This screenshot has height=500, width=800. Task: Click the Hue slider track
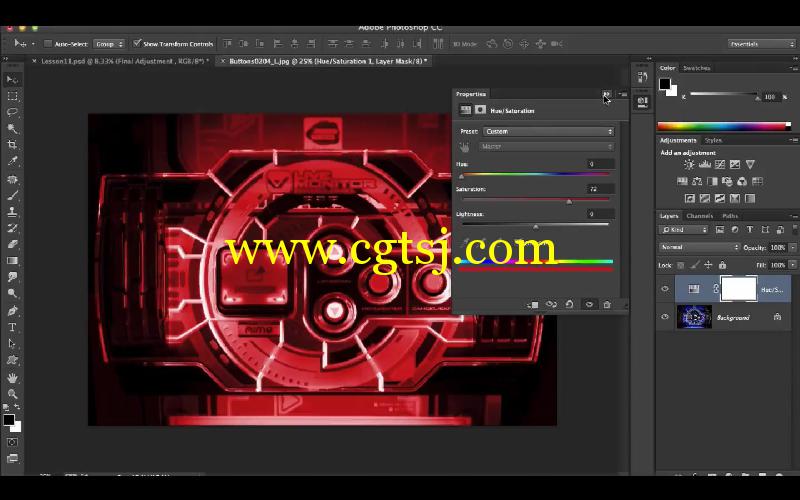536,174
